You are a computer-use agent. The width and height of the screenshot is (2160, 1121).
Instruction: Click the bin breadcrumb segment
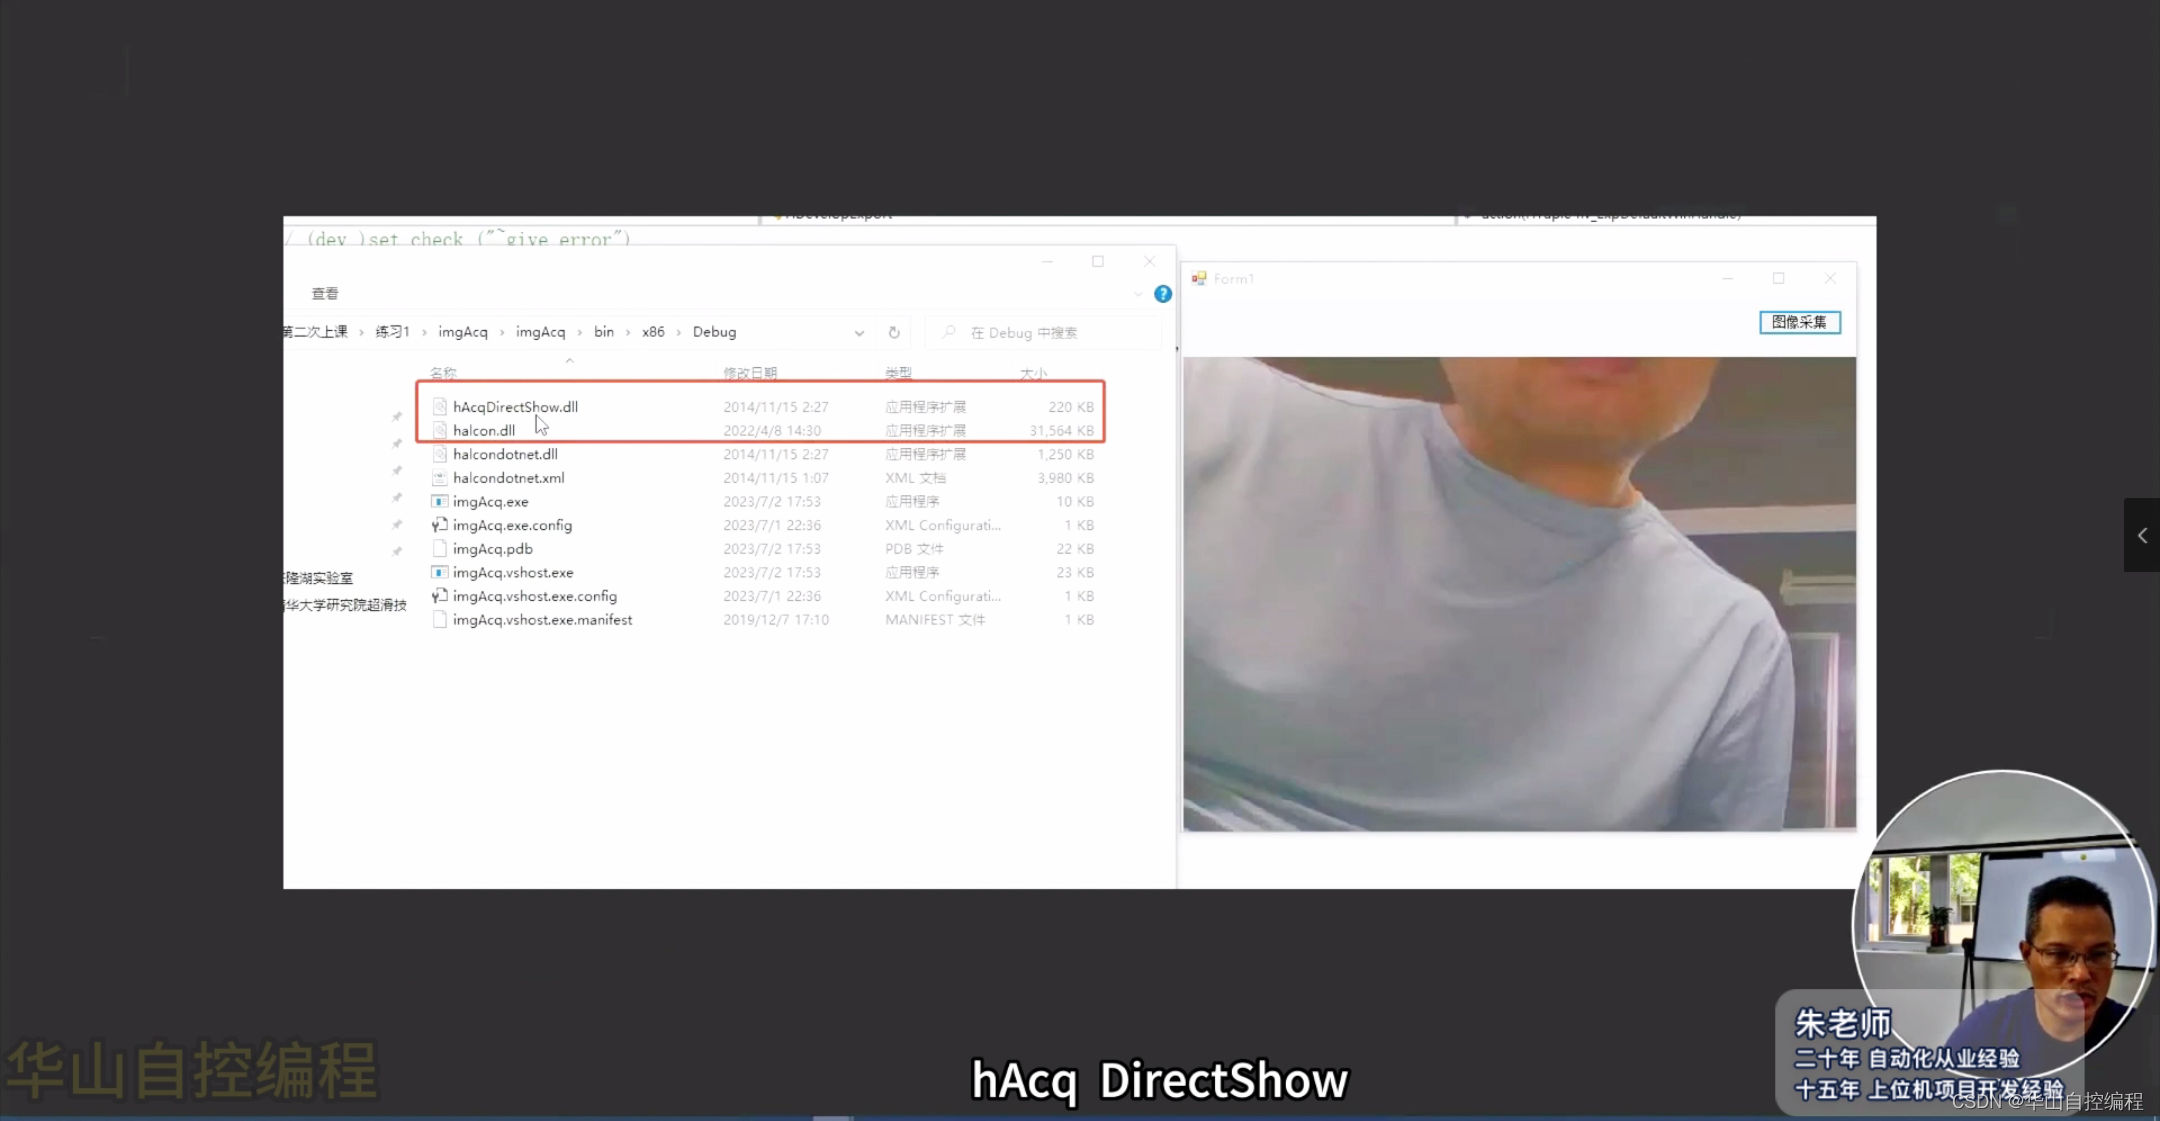(x=604, y=332)
